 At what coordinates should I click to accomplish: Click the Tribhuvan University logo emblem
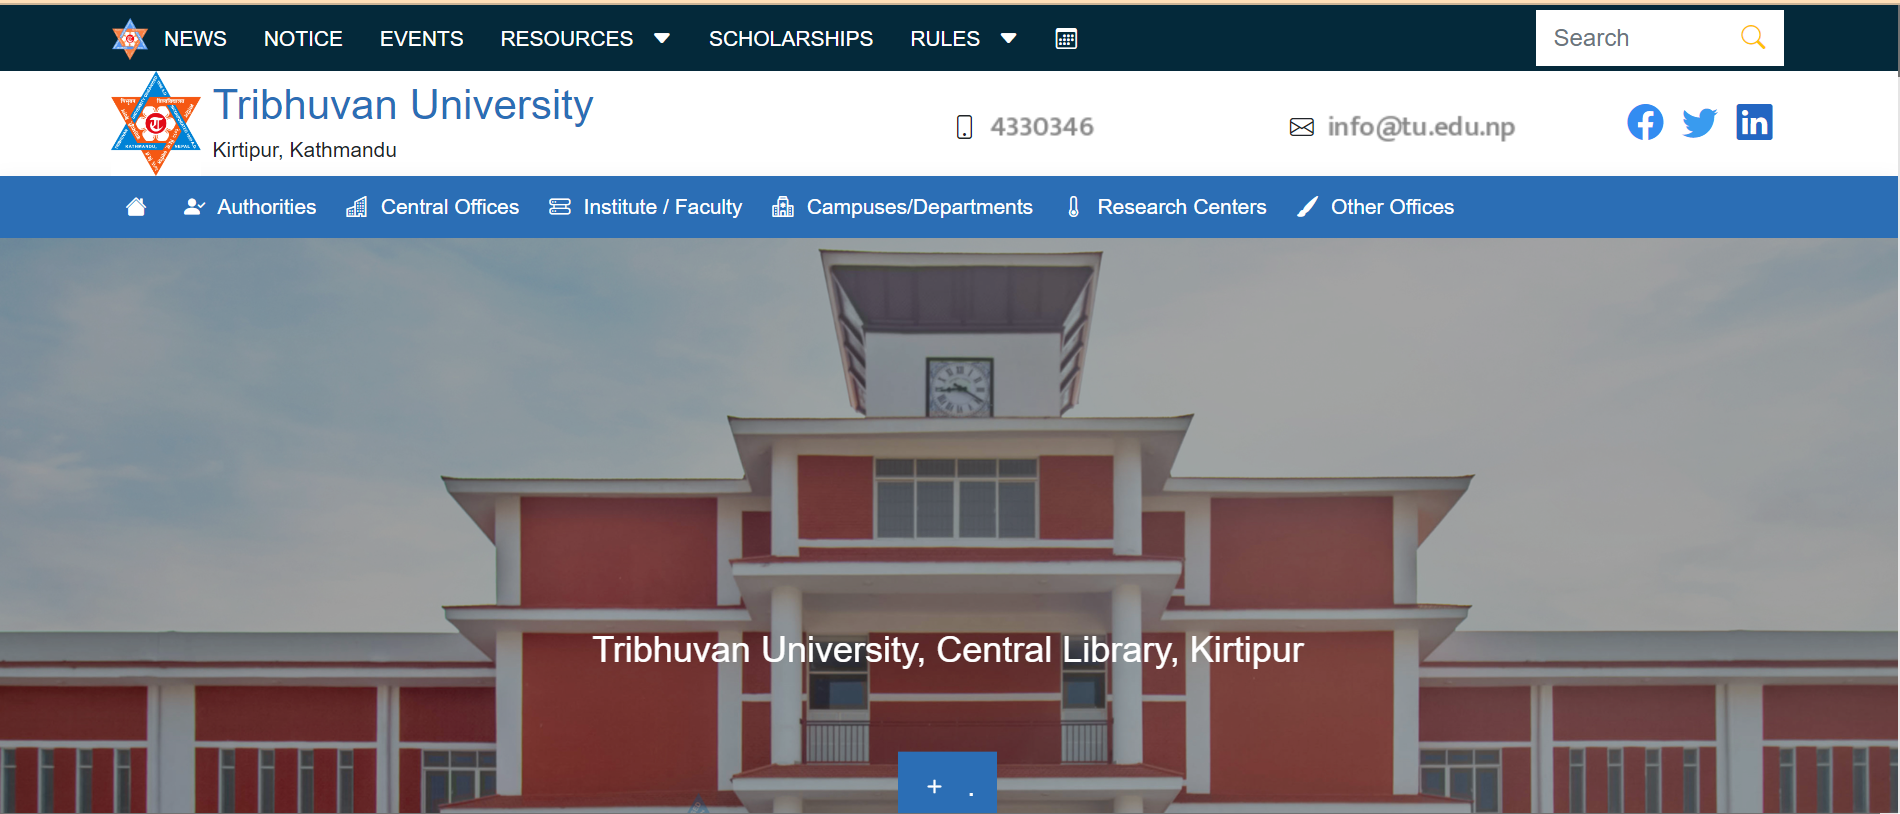[x=156, y=123]
